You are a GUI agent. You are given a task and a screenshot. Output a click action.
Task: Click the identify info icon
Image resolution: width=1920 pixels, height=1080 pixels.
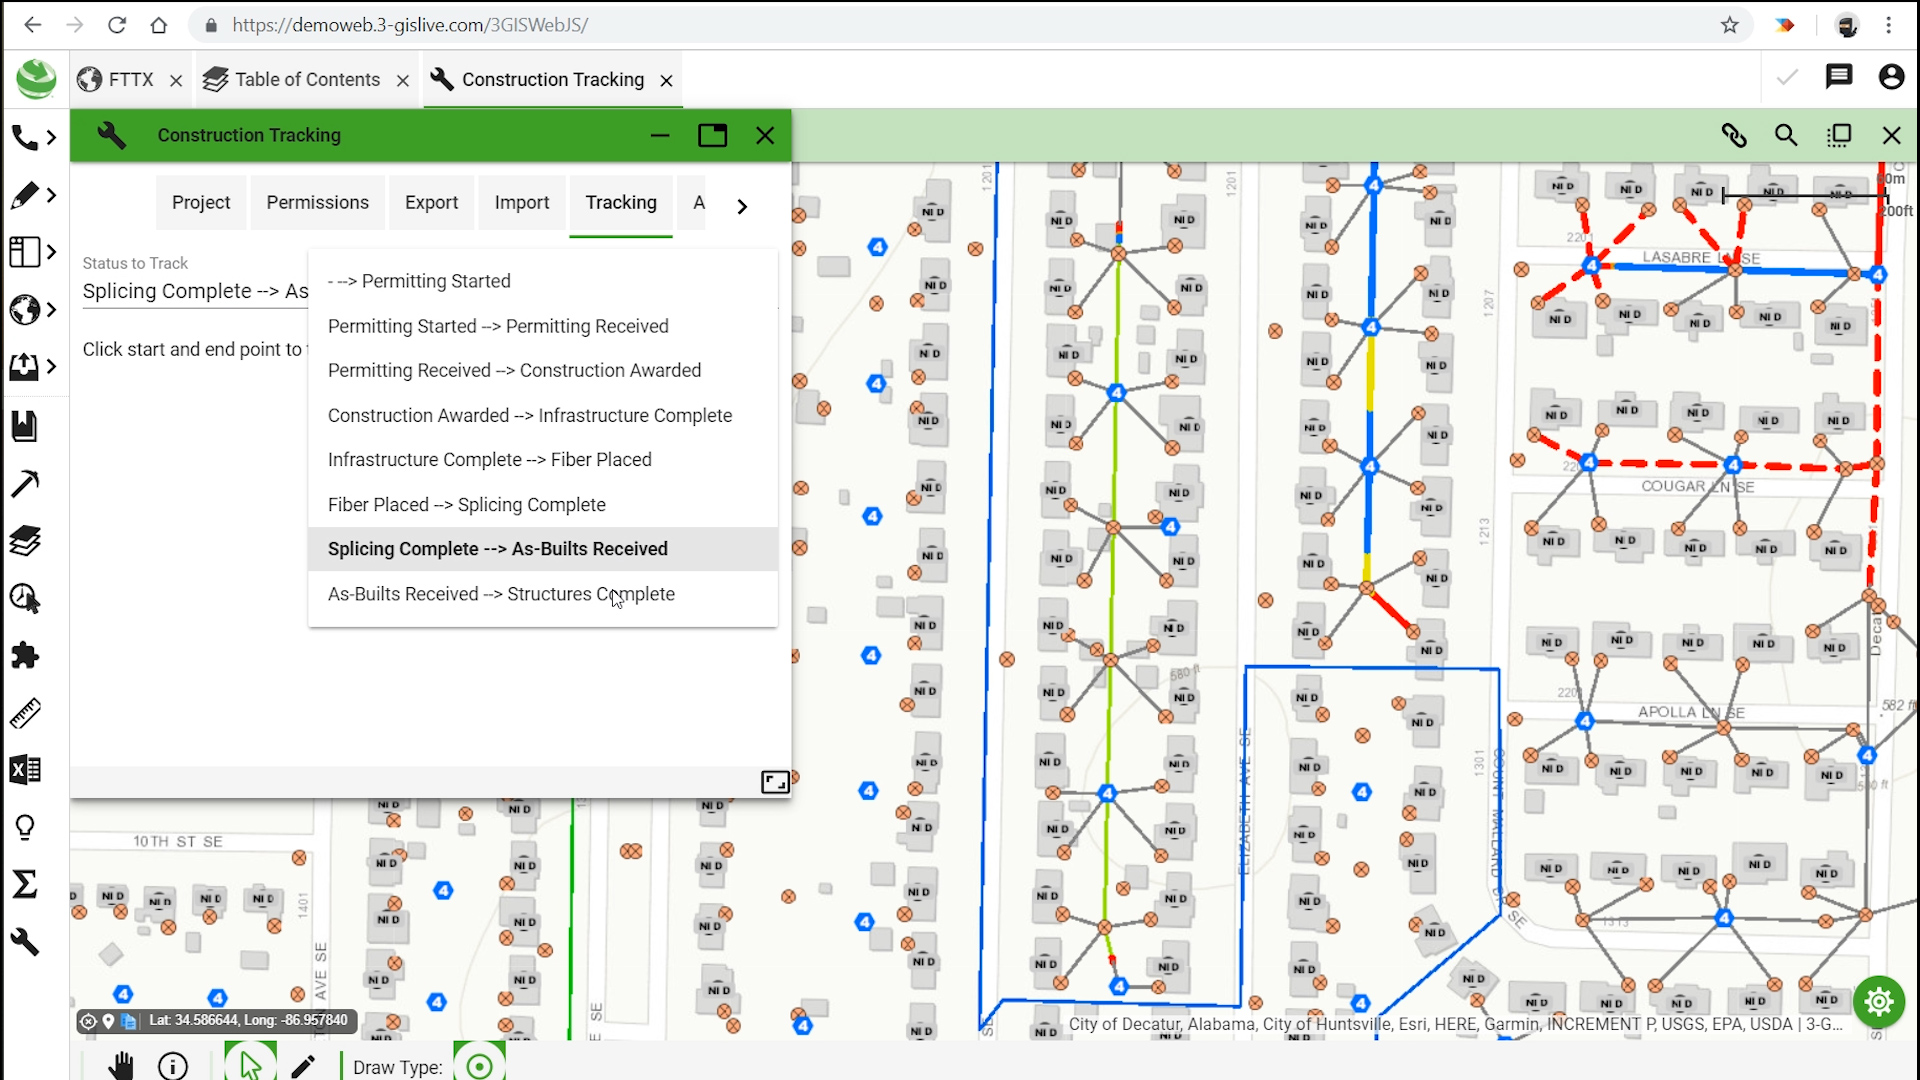(x=173, y=1066)
